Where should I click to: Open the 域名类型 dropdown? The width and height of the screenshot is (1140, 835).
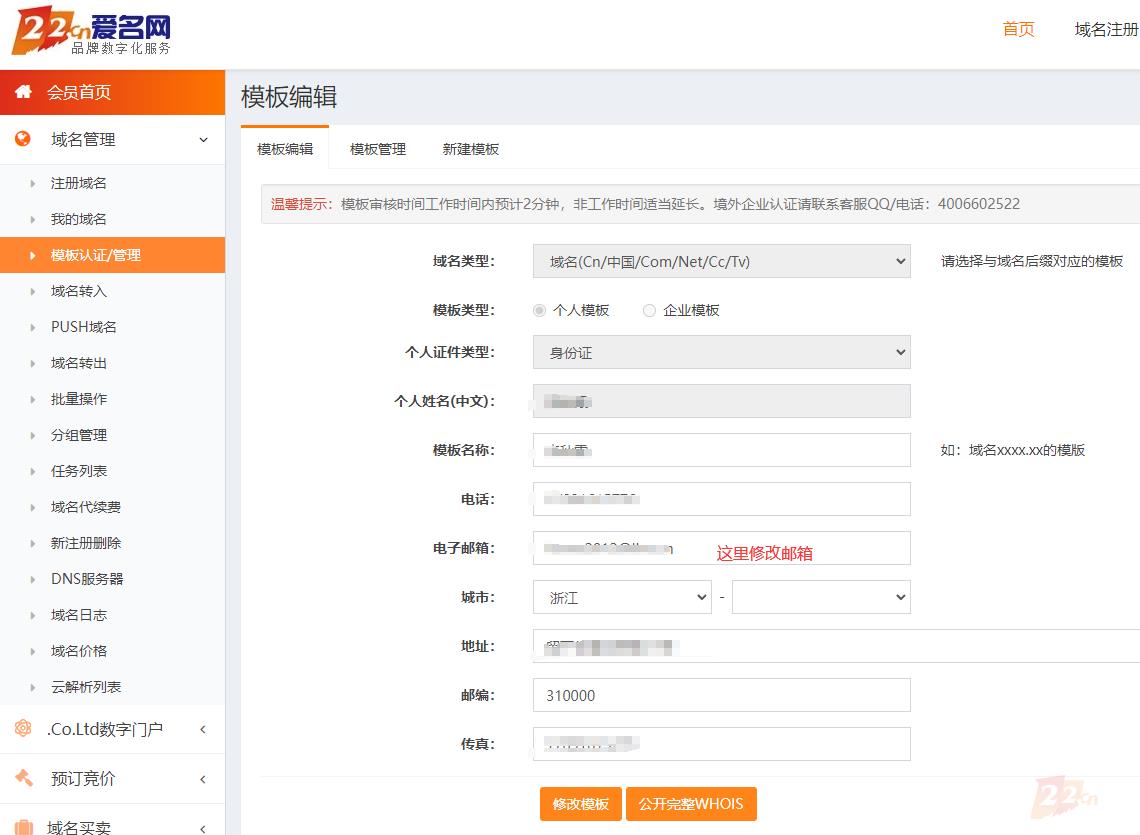(x=721, y=261)
